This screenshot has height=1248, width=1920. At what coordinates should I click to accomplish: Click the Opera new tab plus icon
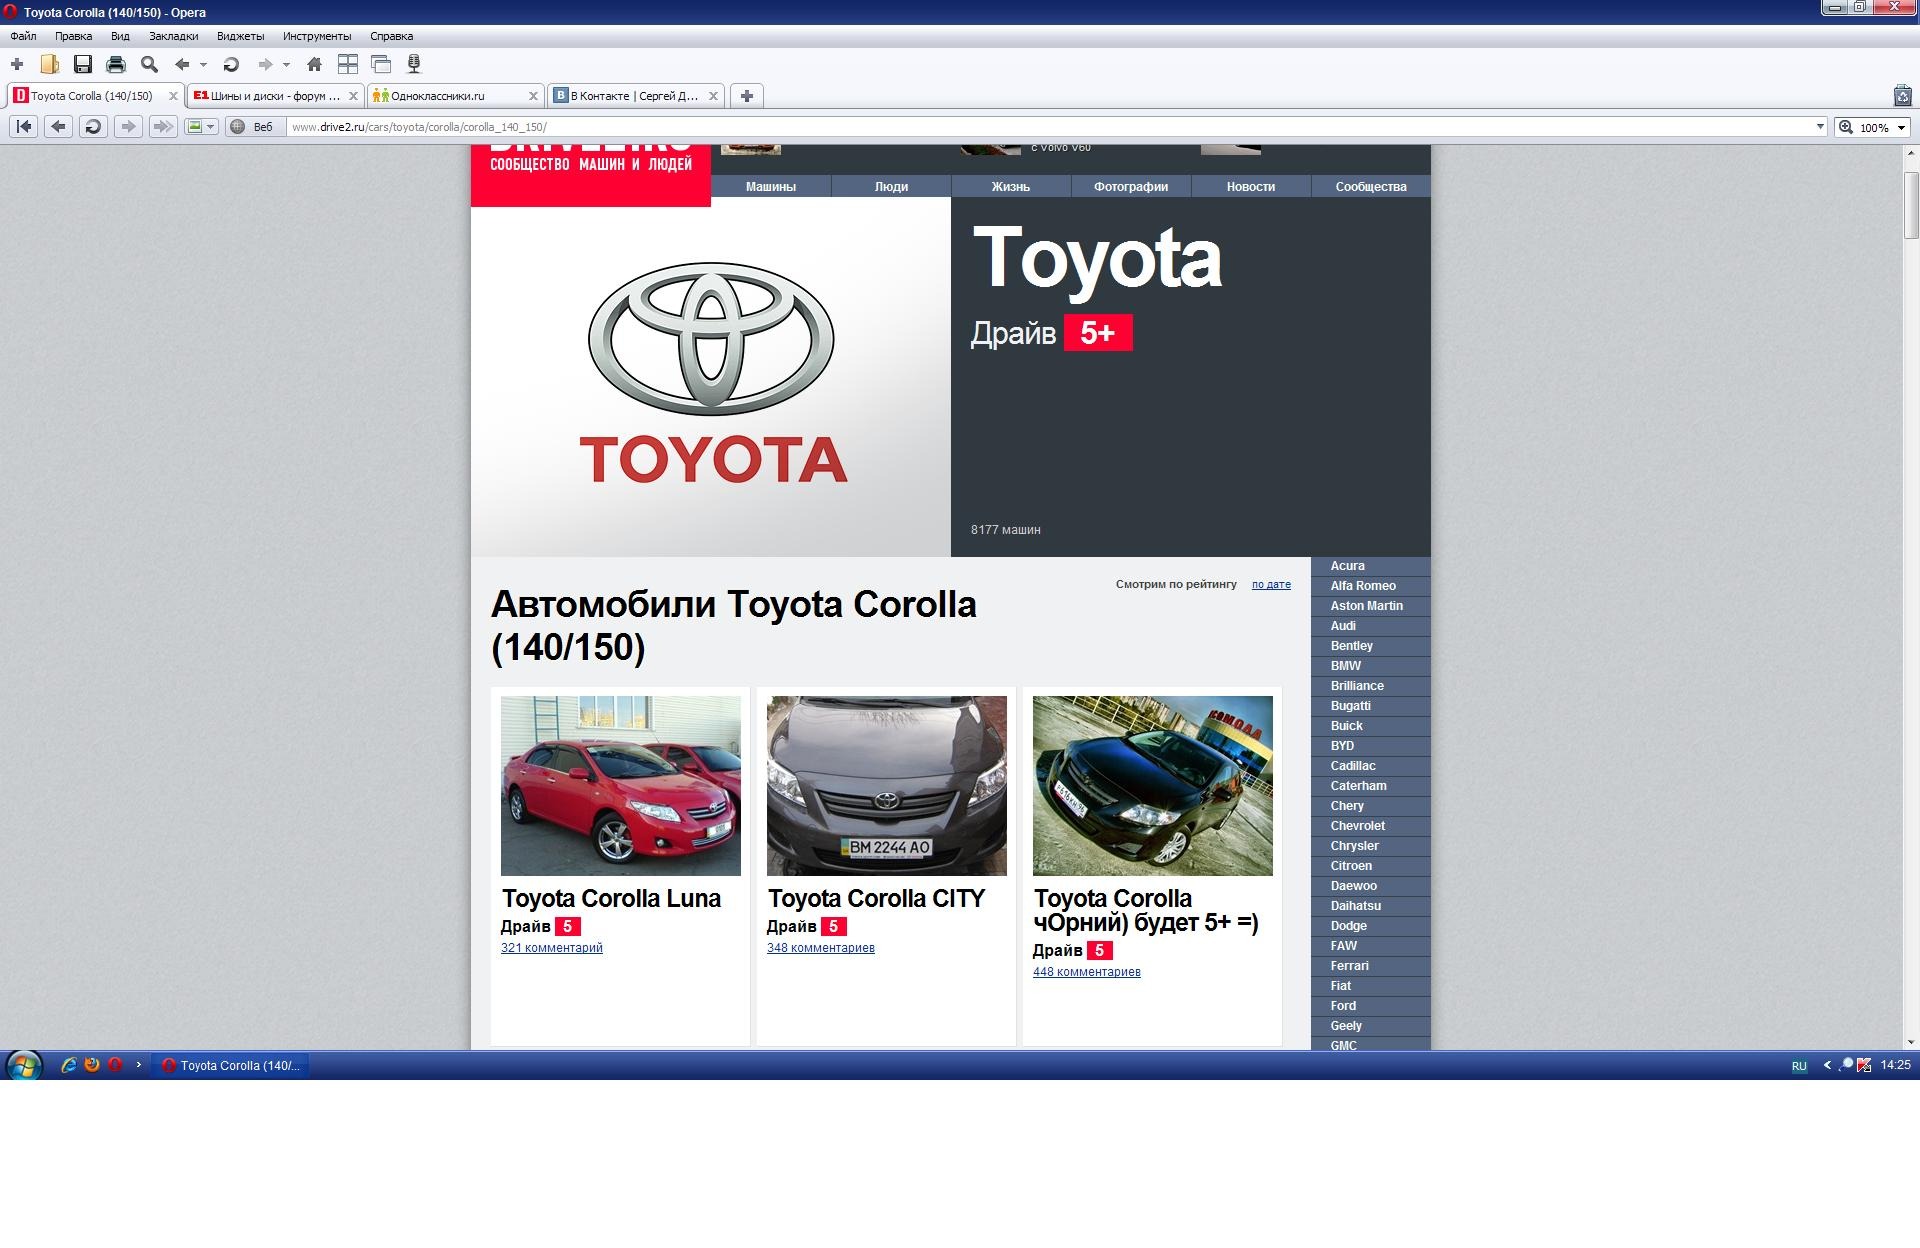click(747, 94)
